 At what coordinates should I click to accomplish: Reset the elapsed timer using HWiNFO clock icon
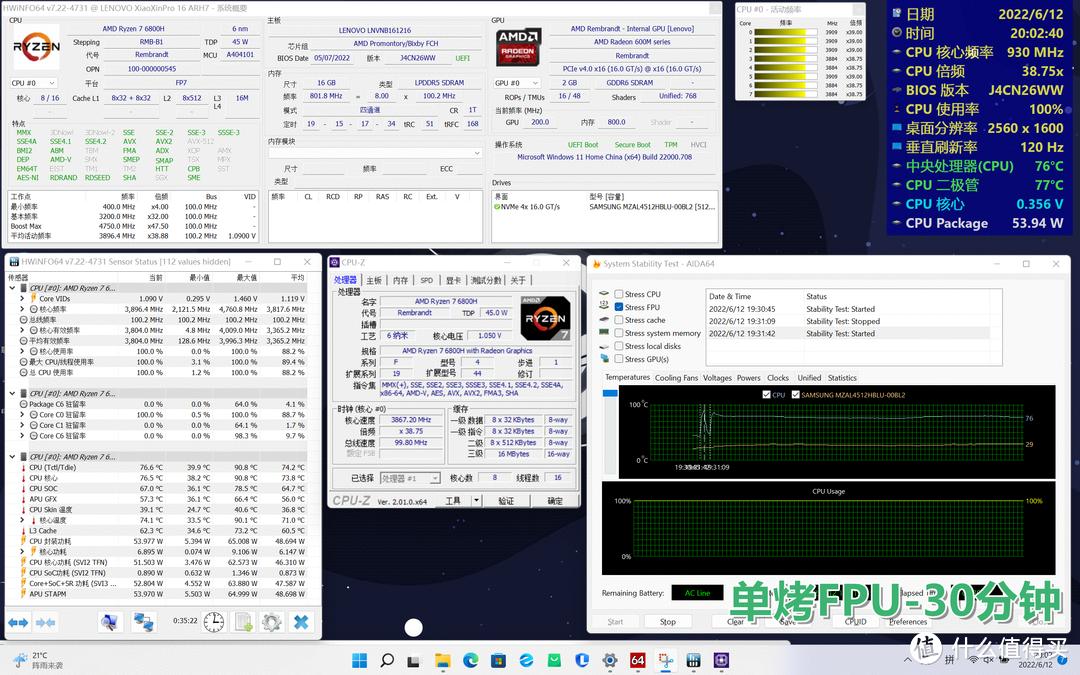pos(213,621)
